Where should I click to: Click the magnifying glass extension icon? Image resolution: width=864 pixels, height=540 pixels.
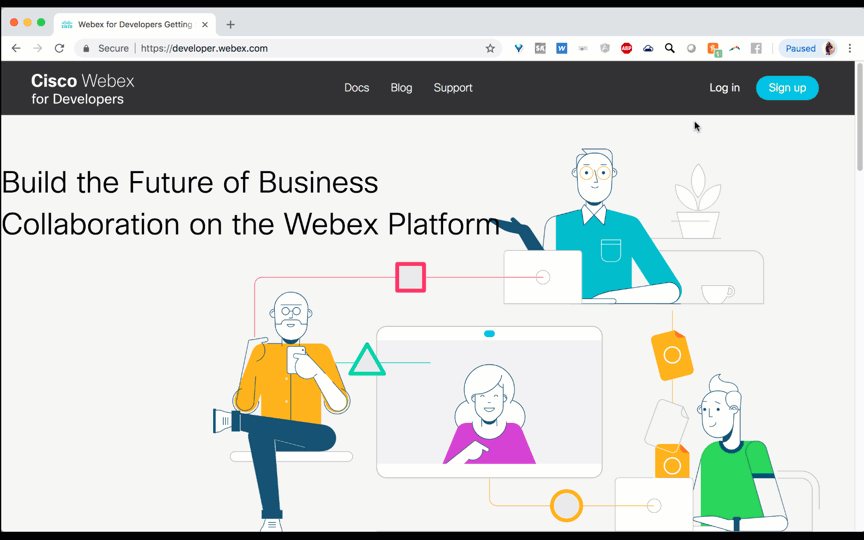point(669,48)
